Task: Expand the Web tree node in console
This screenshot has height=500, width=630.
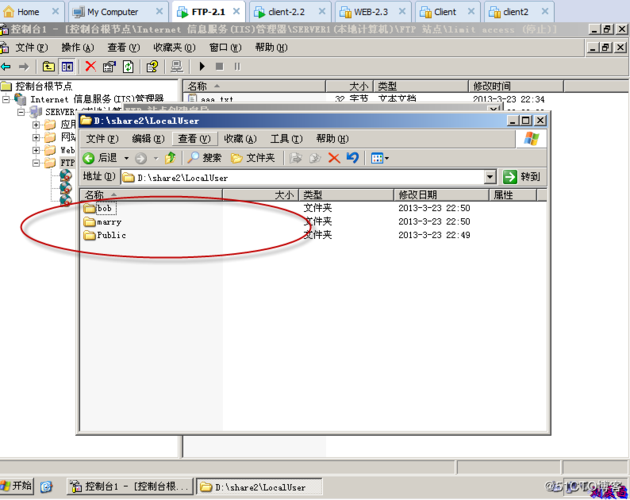Action: pos(37,150)
